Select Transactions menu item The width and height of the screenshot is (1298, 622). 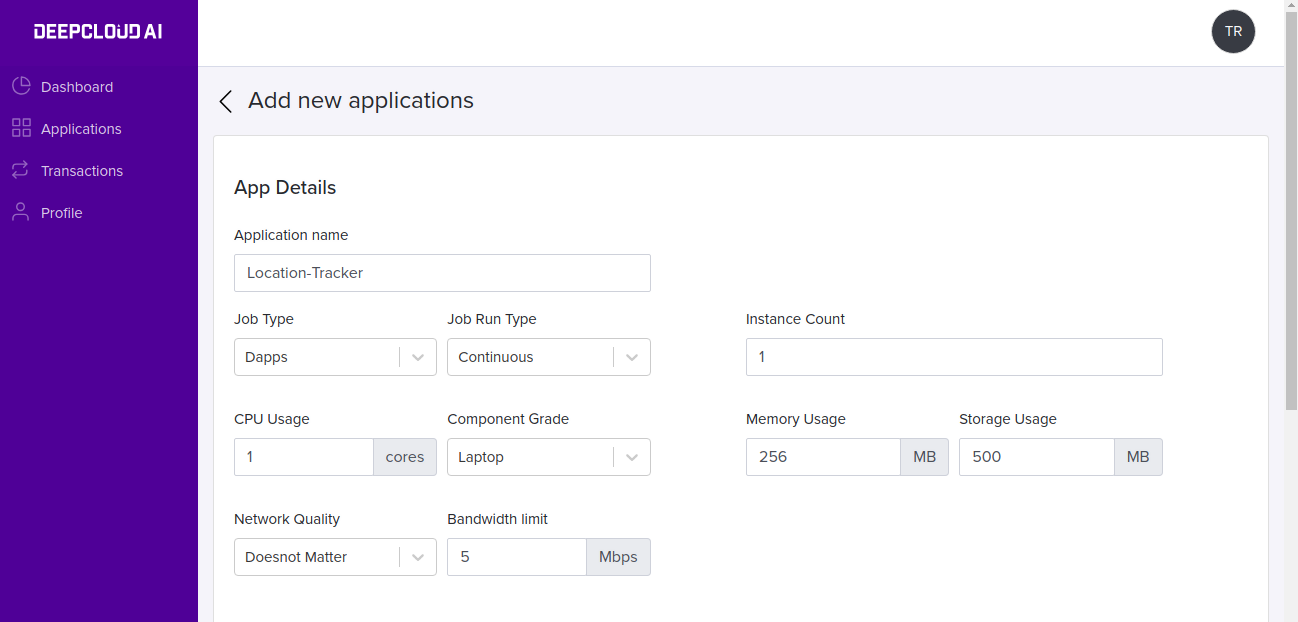(x=82, y=171)
